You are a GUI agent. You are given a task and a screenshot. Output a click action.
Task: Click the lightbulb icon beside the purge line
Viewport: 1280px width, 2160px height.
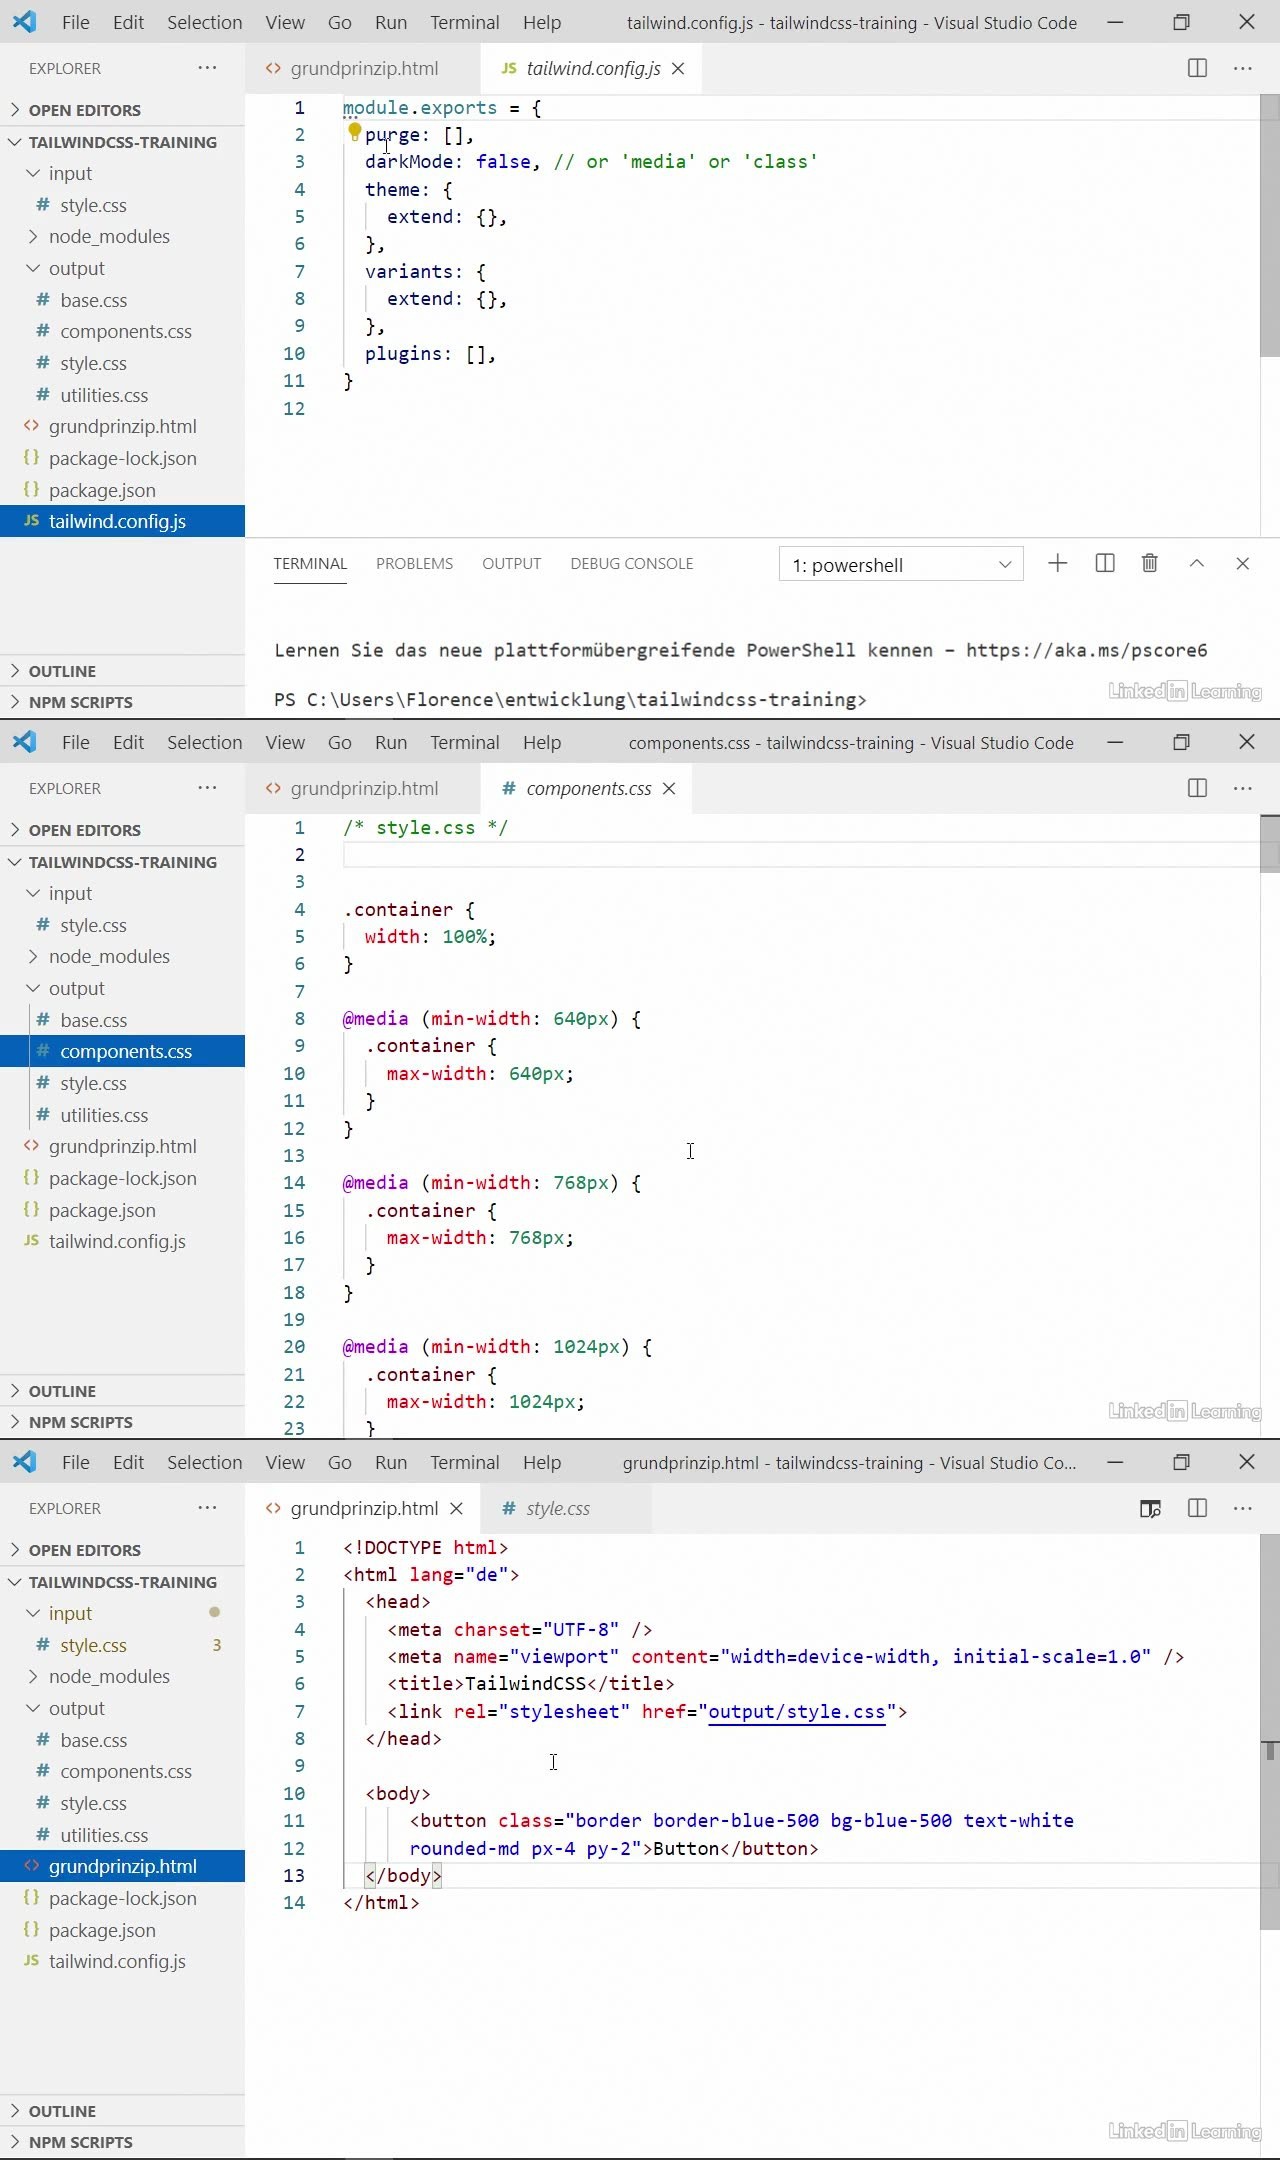354,131
